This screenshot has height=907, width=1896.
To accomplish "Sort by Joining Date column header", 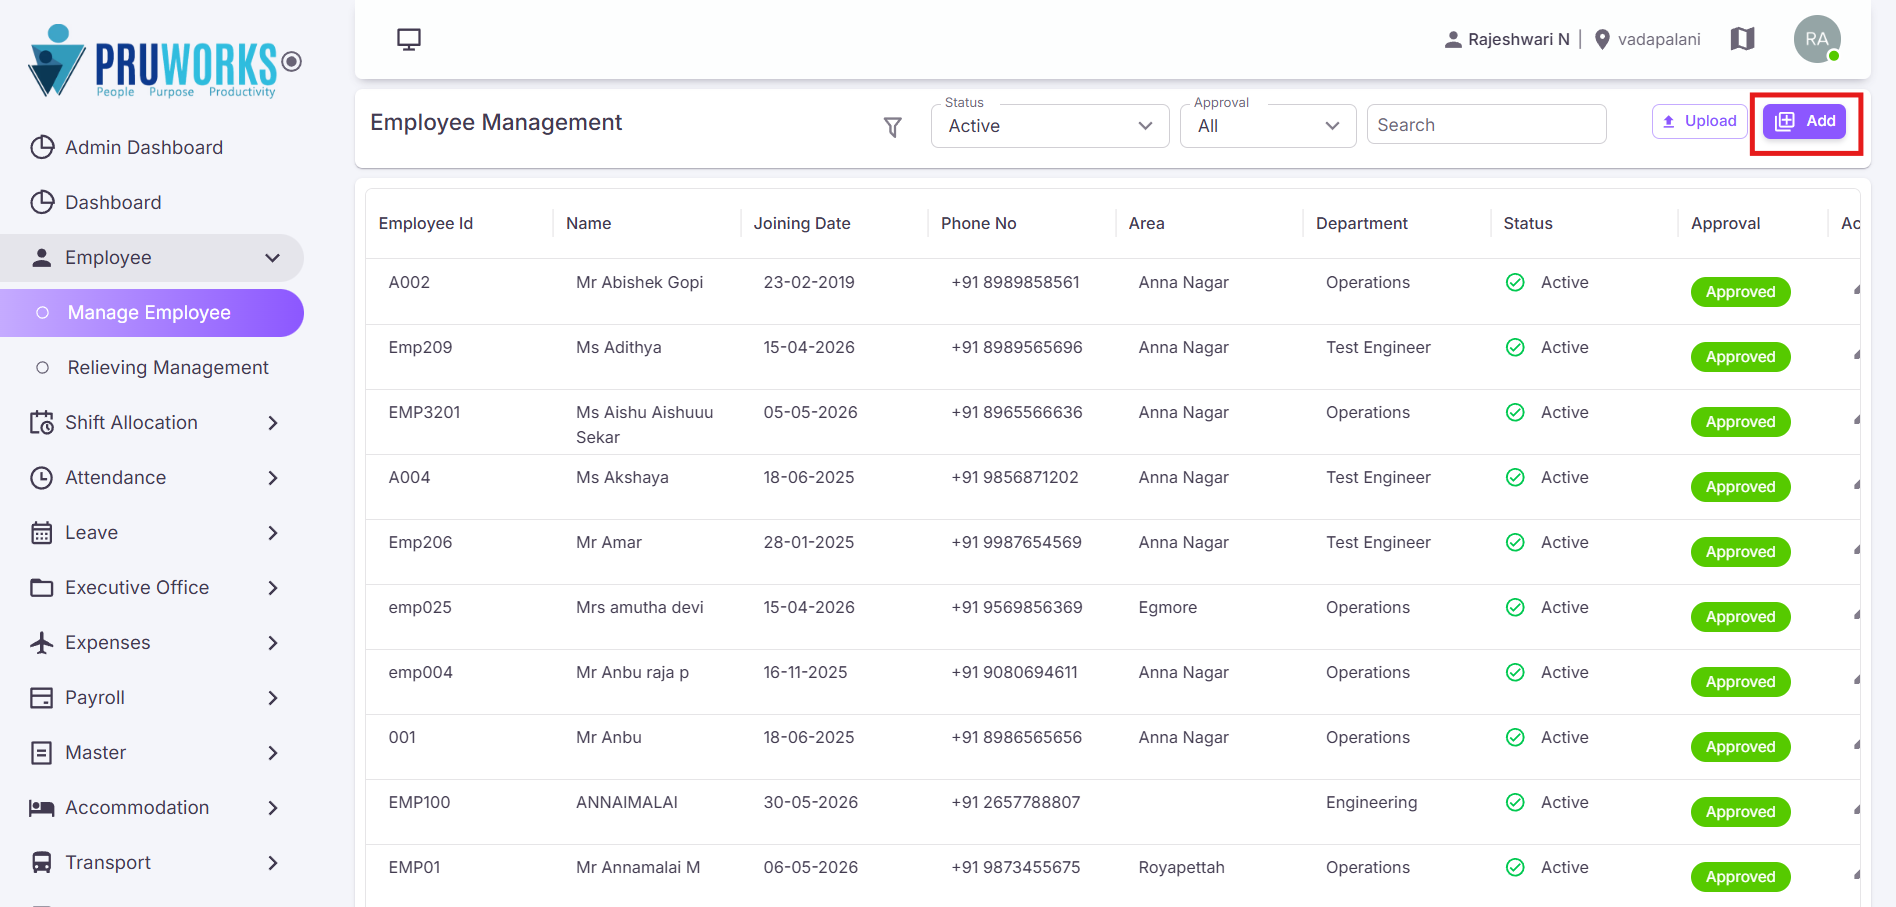I will (802, 223).
